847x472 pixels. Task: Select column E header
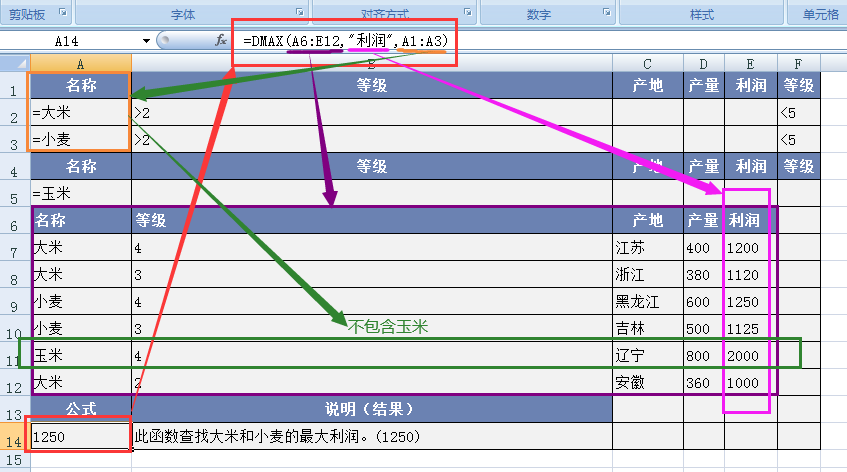pos(750,64)
